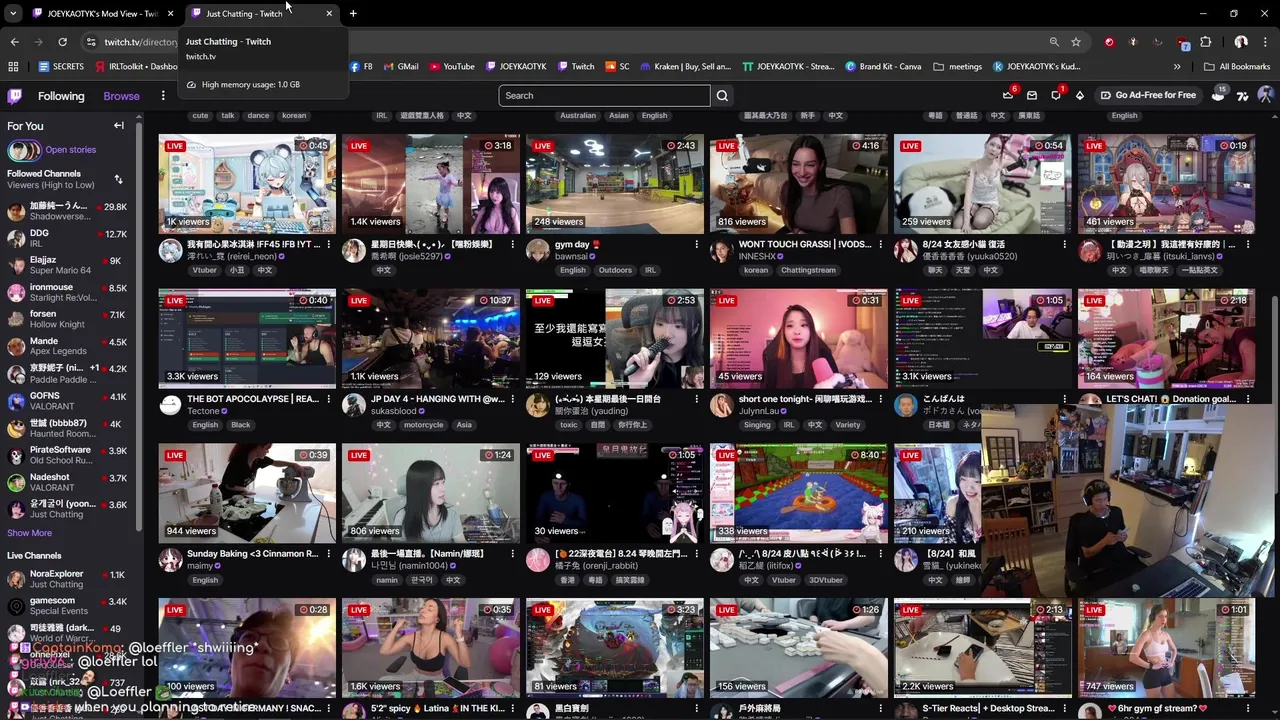1280x720 pixels.
Task: Open Sunday Baking stream thumbnail with 944 viewers
Action: [247, 493]
